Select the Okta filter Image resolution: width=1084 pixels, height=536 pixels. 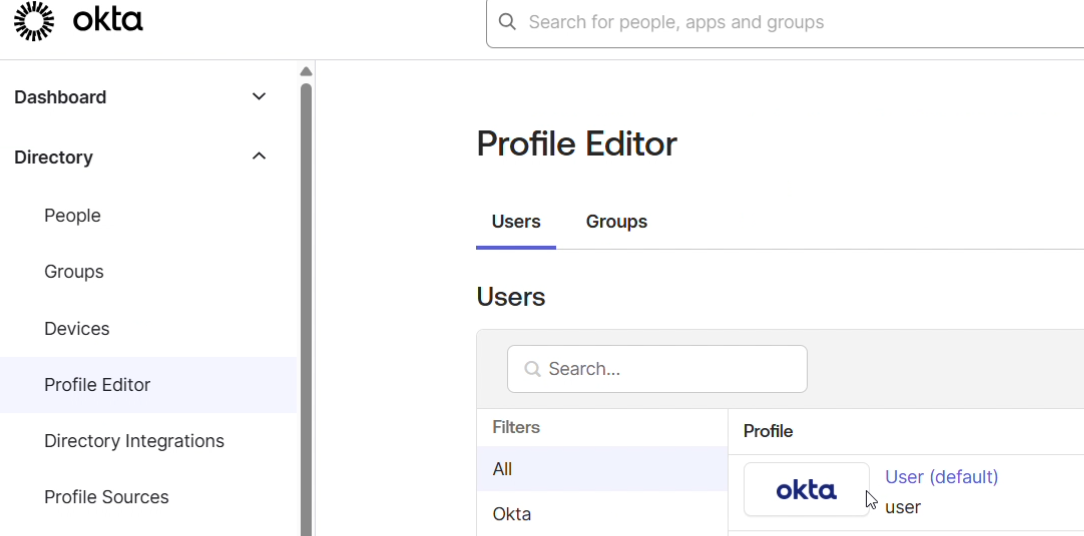coord(602,514)
